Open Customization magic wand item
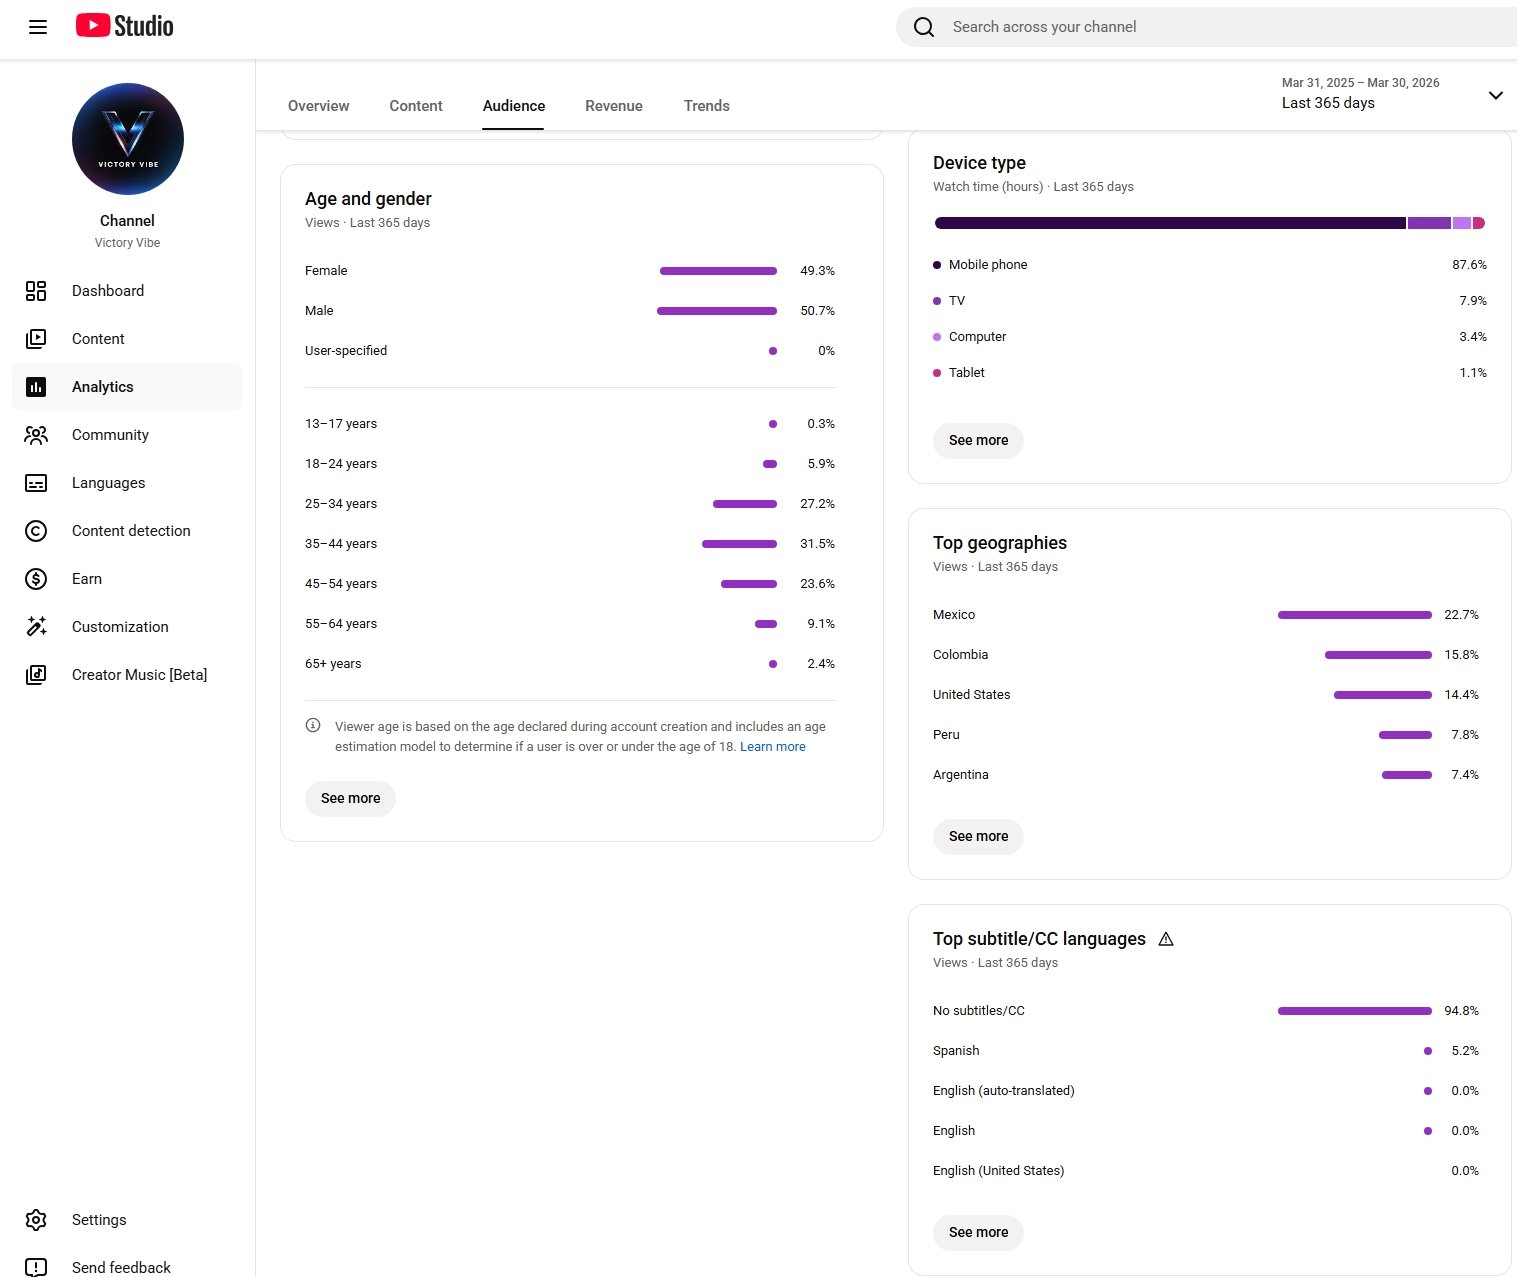Screen dimensions: 1517x1277 coord(36,627)
